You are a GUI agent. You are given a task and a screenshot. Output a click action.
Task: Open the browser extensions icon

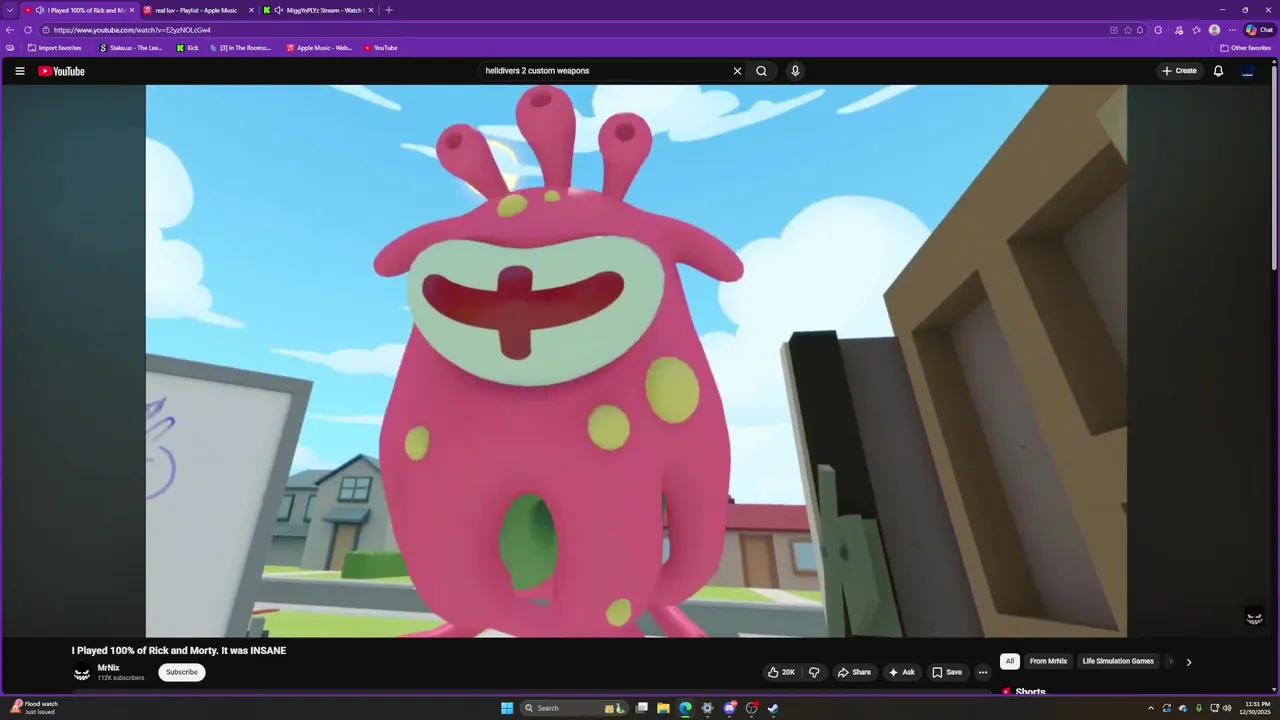(x=1159, y=30)
